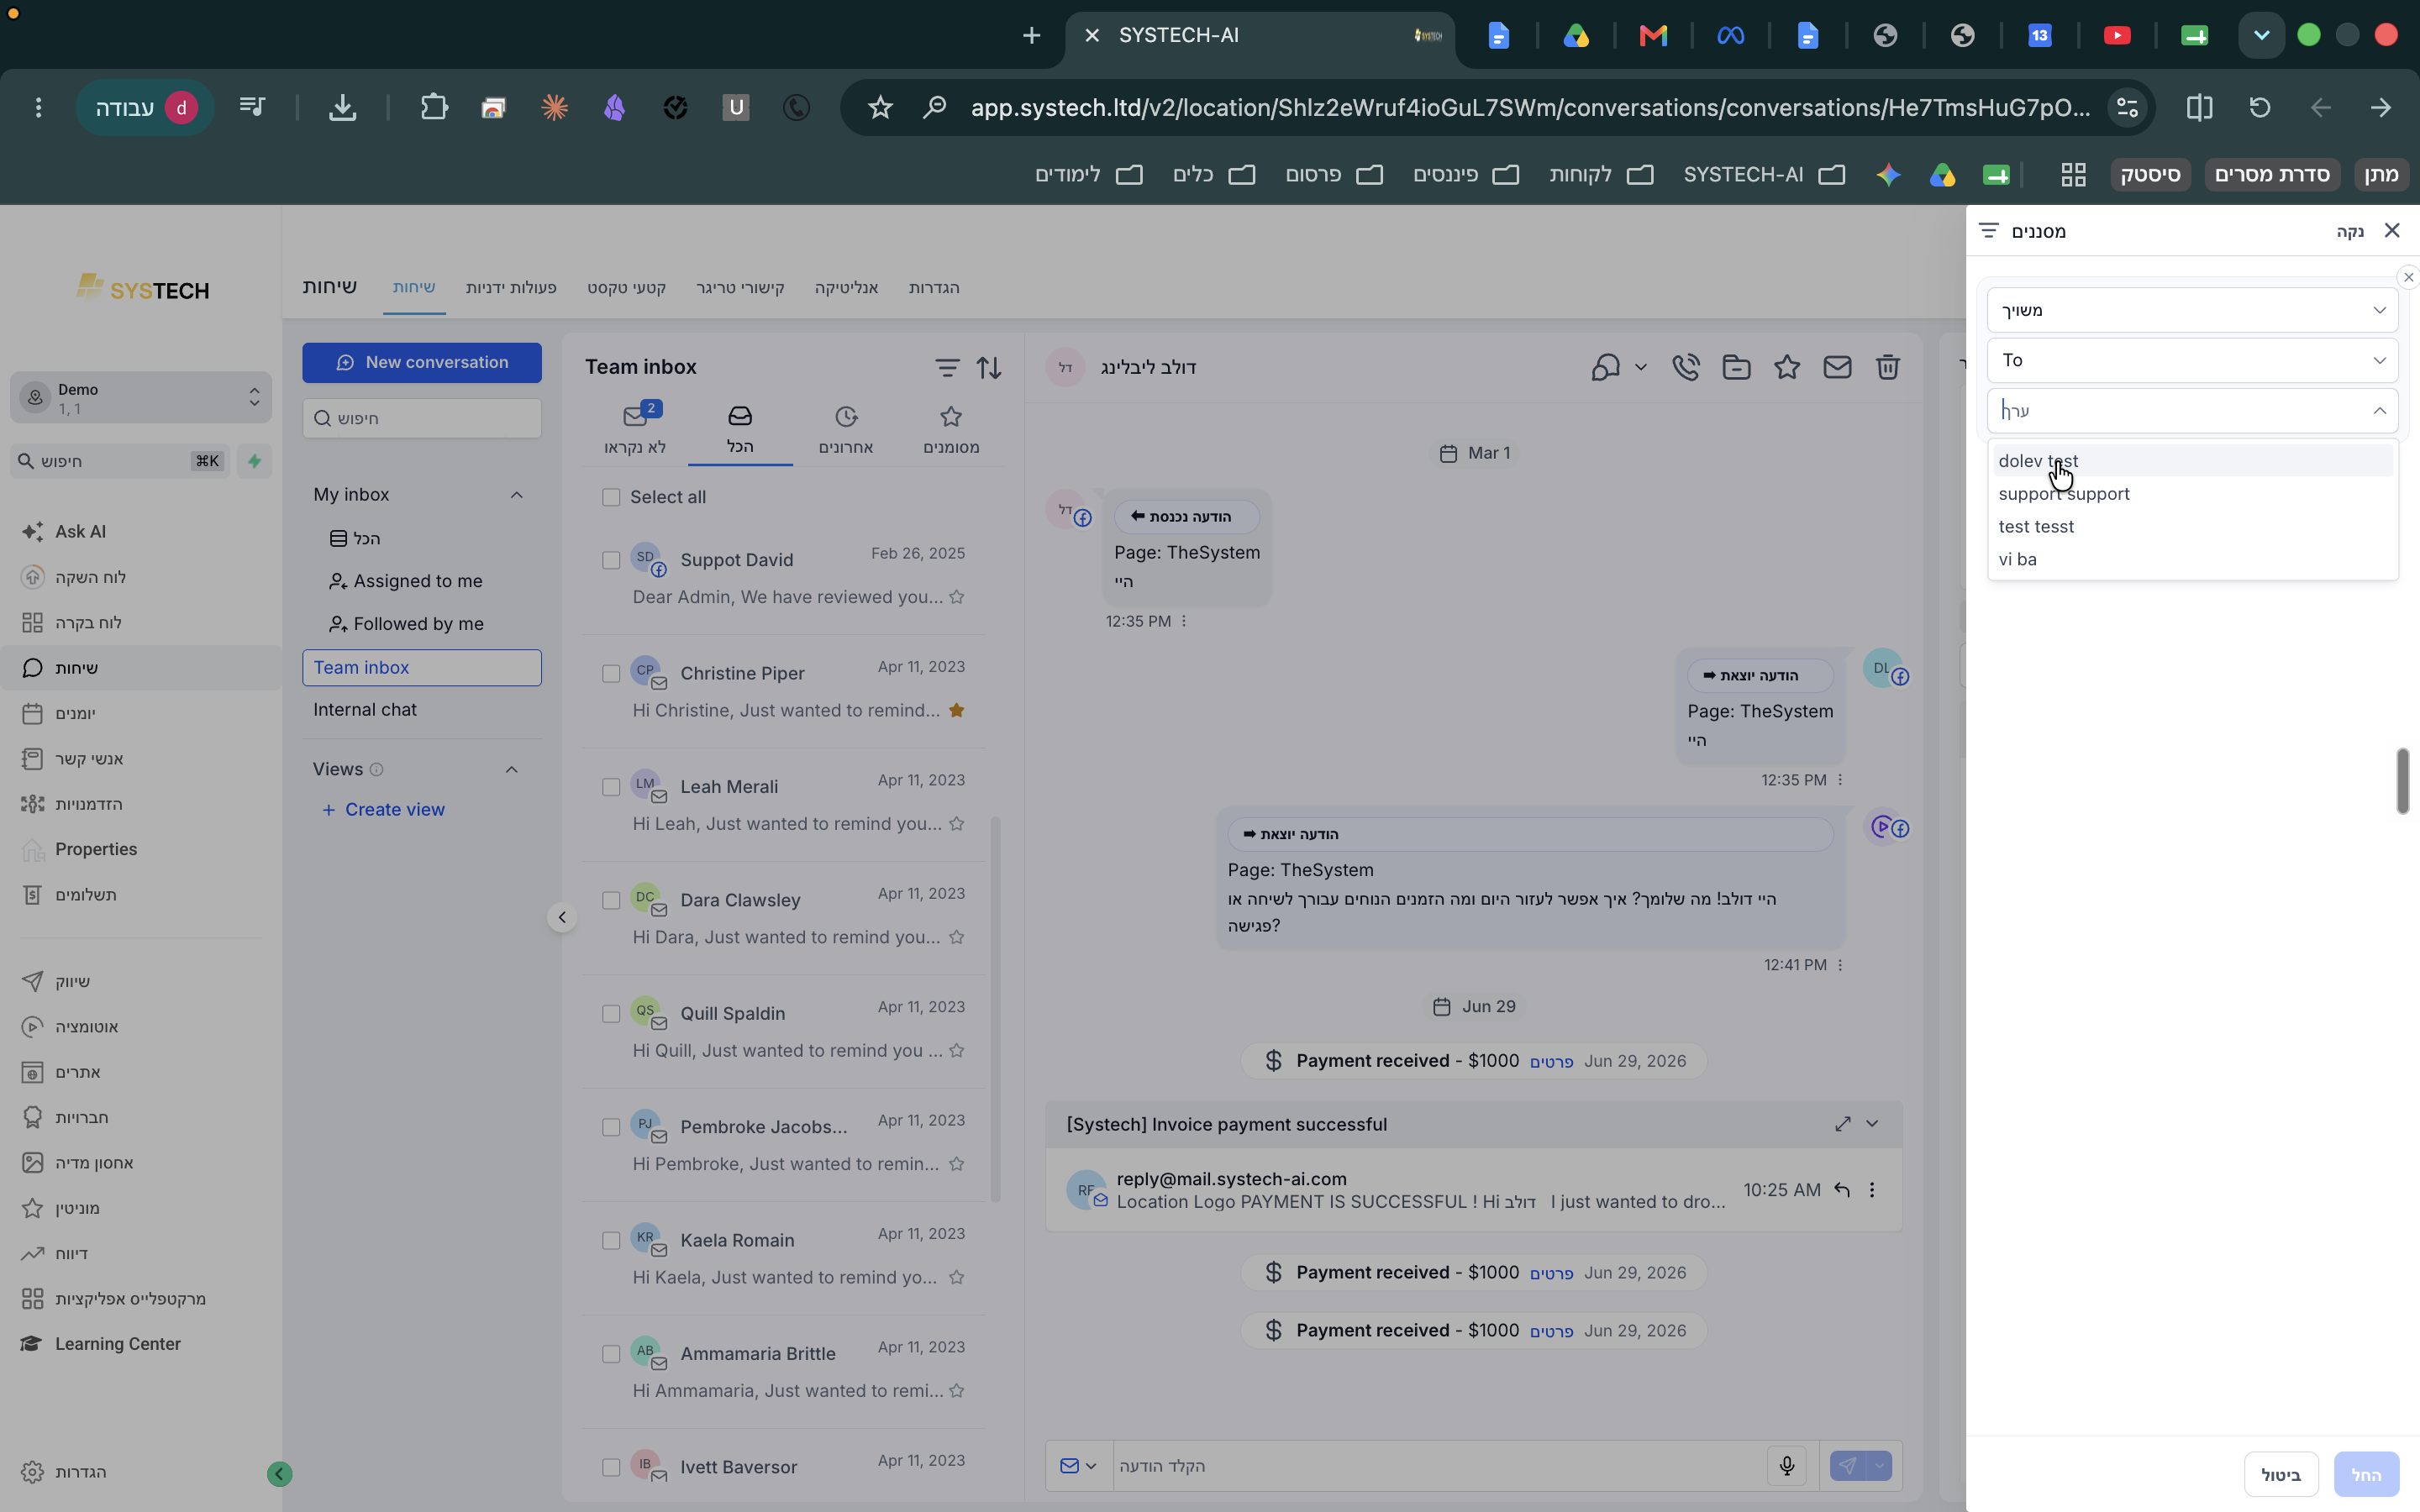This screenshot has height=1512, width=2420.
Task: Click the browser downloads icon
Action: (342, 107)
